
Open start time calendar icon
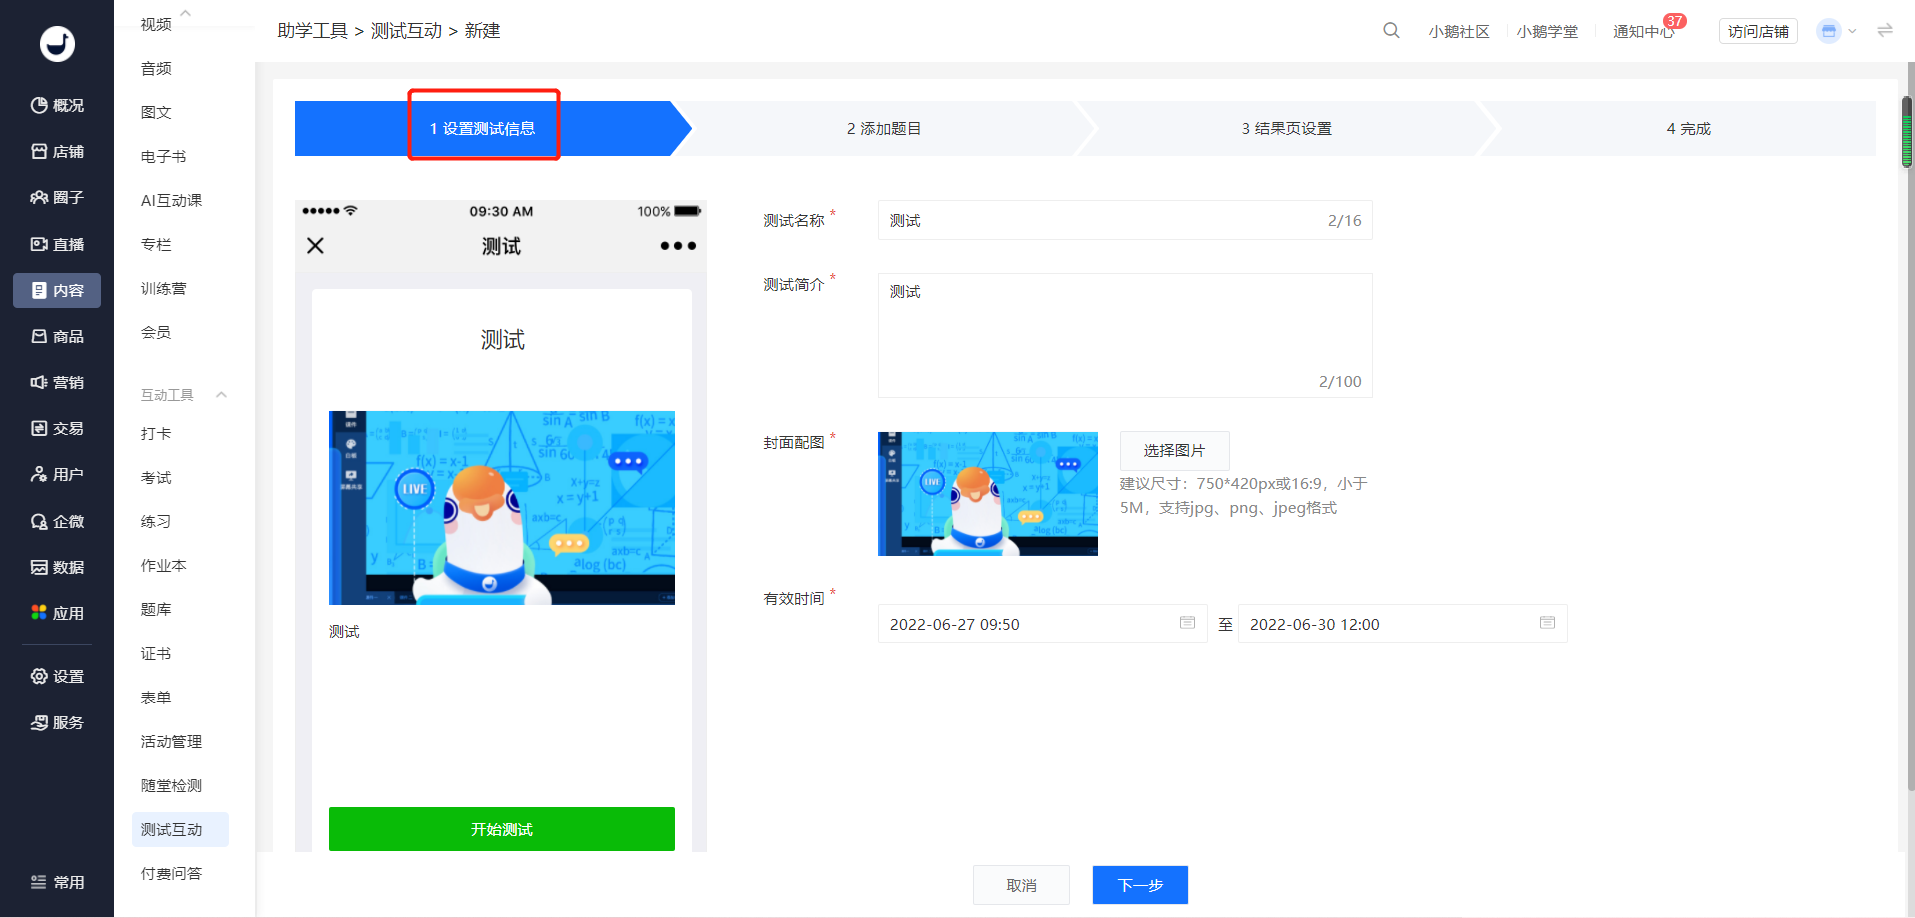[x=1187, y=623]
